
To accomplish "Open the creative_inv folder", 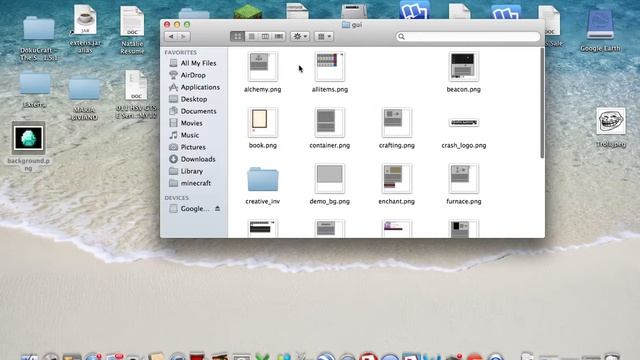I will (x=262, y=179).
